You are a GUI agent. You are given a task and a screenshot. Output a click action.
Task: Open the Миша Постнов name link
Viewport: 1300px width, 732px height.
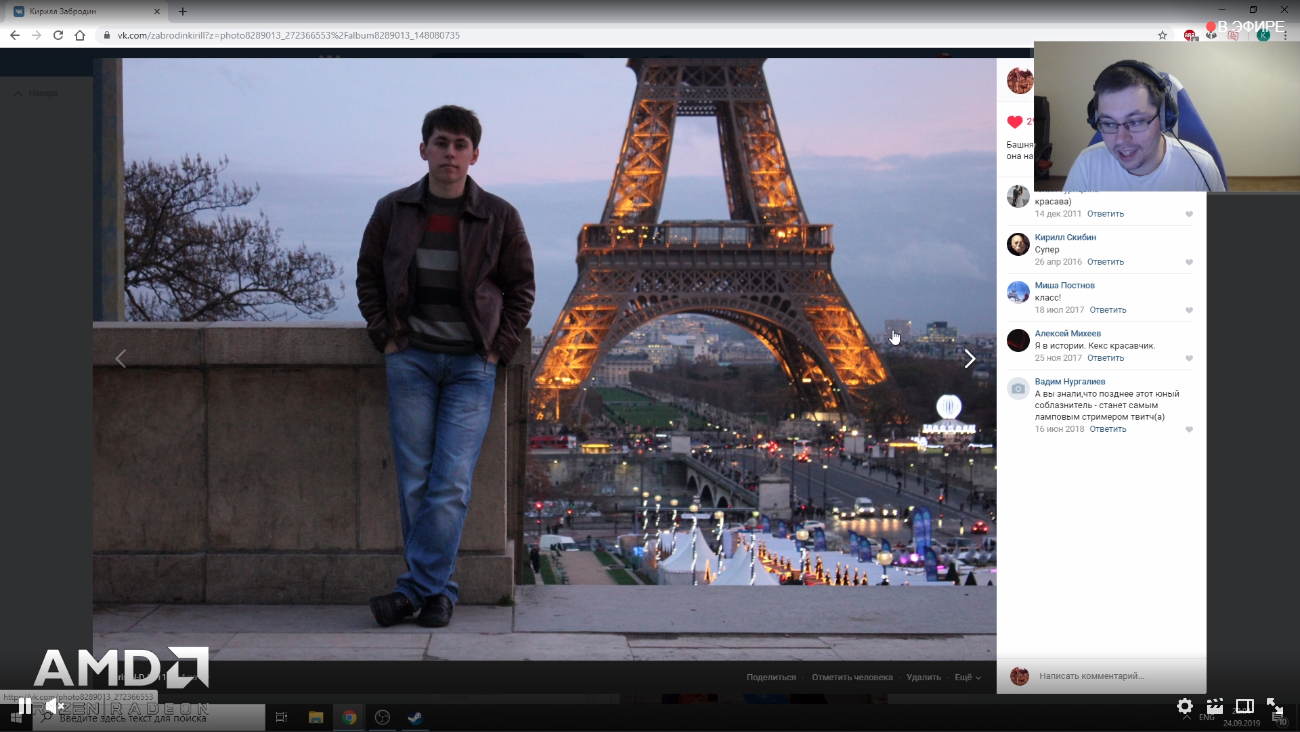1064,286
